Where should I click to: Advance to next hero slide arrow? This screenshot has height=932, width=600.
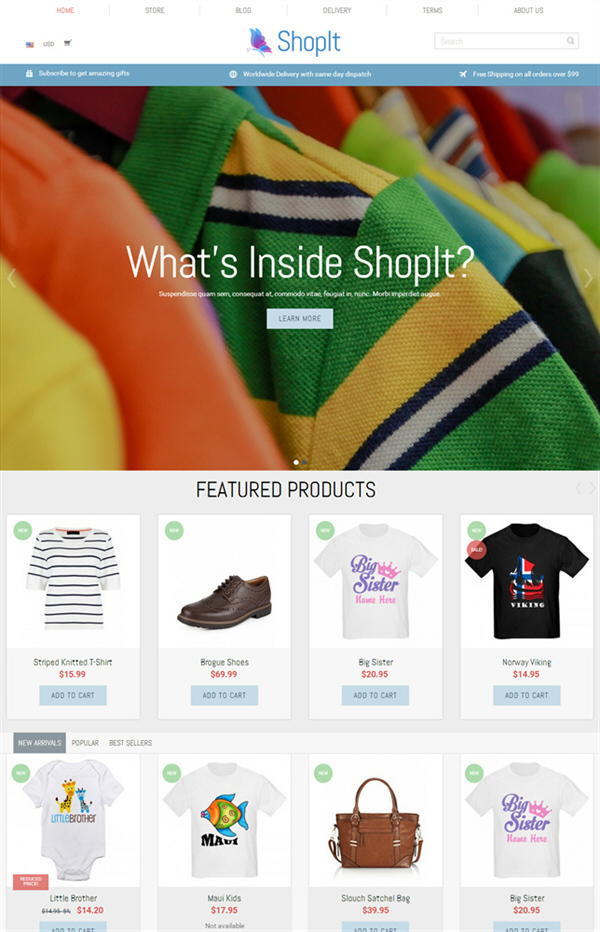point(588,278)
